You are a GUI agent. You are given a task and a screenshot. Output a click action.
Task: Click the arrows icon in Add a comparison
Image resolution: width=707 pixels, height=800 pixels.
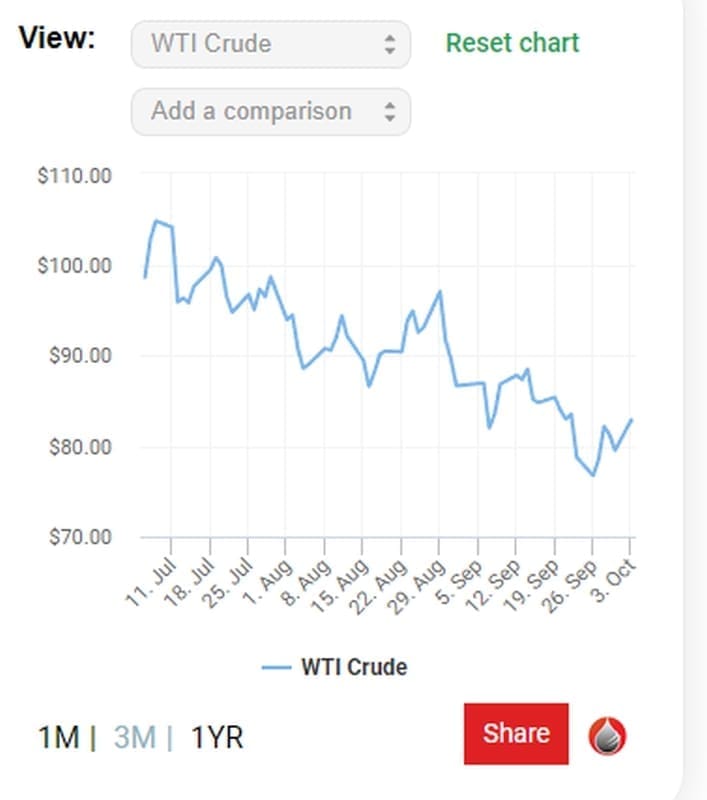point(390,111)
